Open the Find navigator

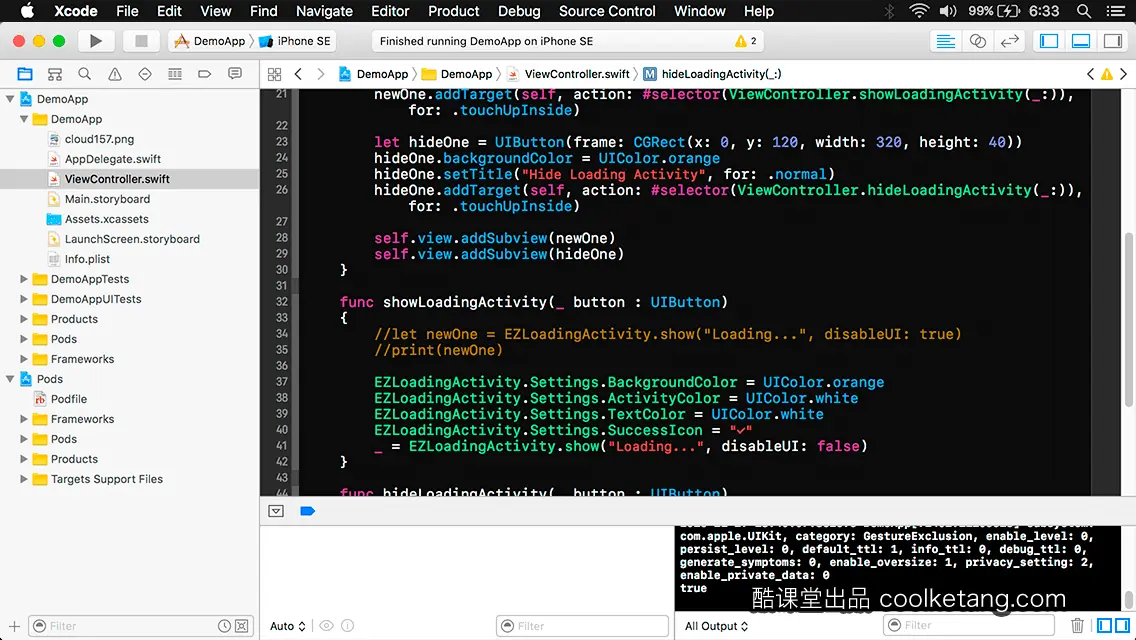click(x=85, y=74)
